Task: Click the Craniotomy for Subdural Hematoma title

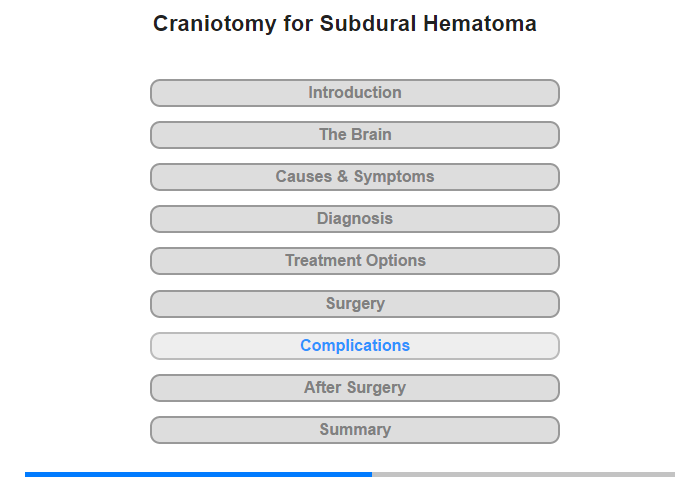Action: tap(345, 24)
